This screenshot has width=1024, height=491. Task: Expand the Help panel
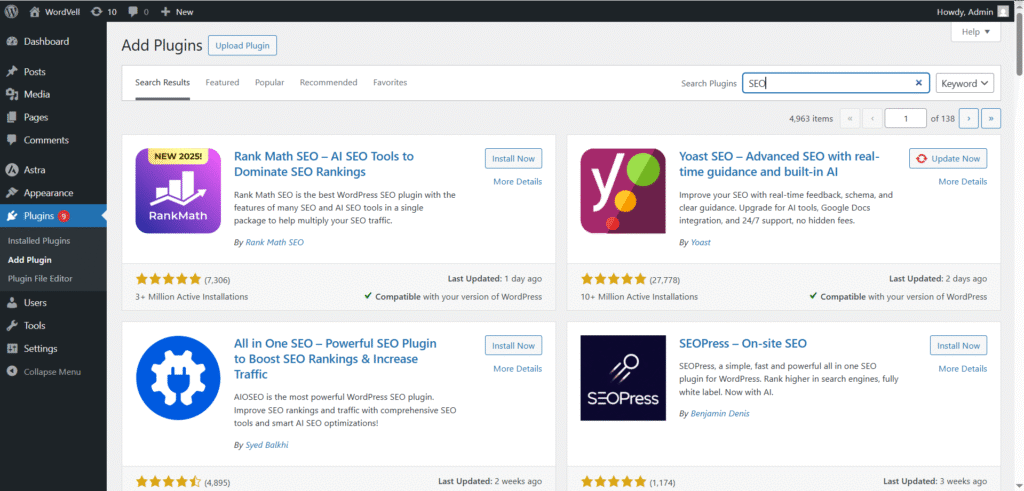pyautogui.click(x=976, y=31)
